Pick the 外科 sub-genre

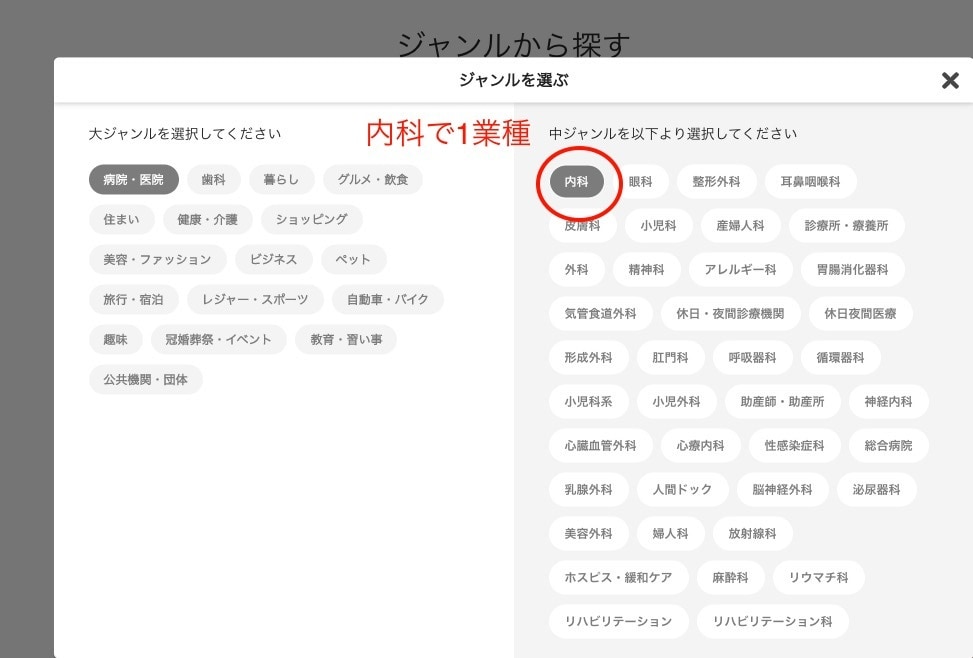pyautogui.click(x=576, y=269)
